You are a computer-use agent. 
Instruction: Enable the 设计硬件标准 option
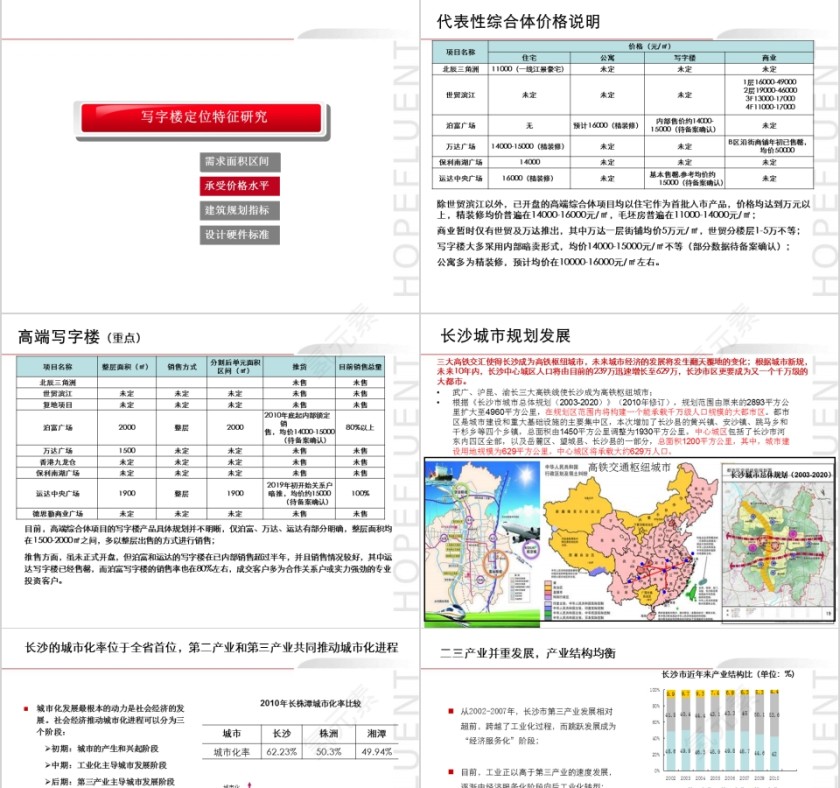239,233
